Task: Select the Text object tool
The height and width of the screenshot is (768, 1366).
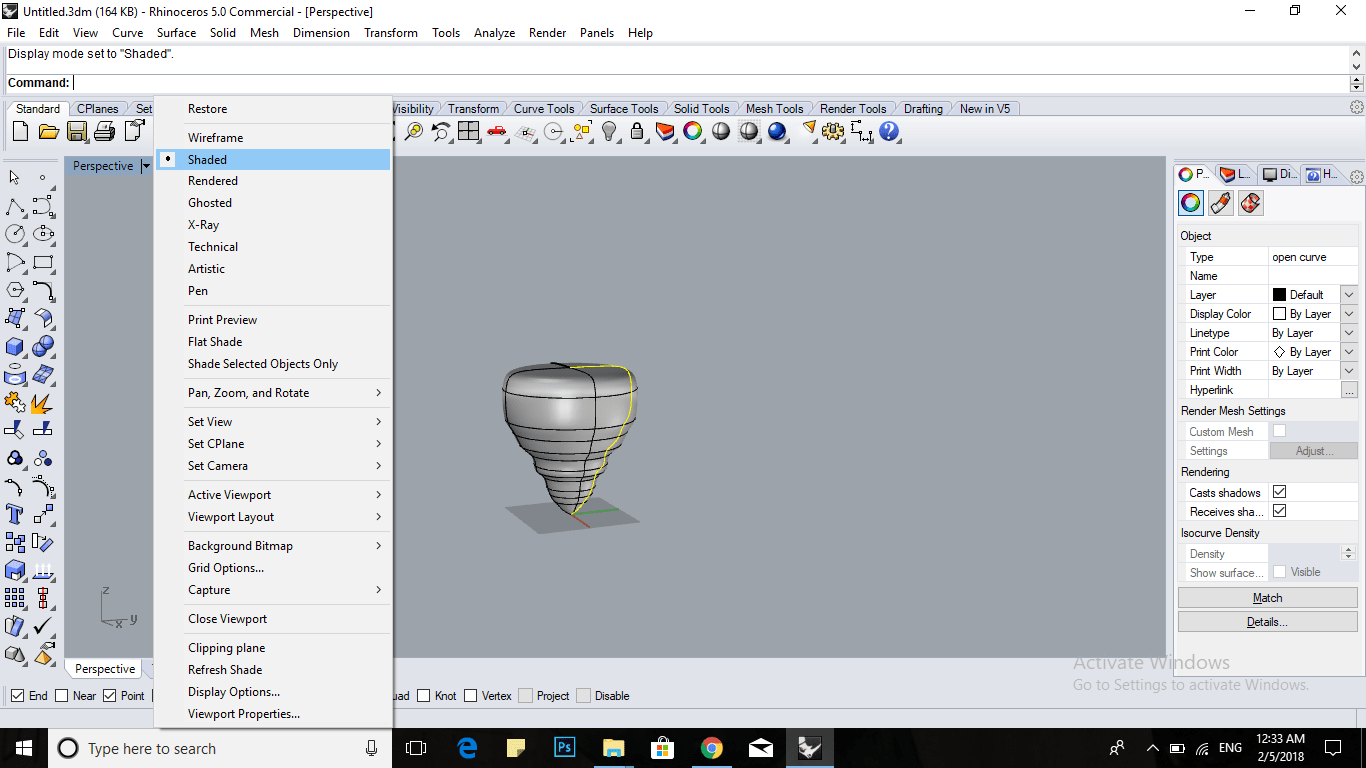Action: 15,514
